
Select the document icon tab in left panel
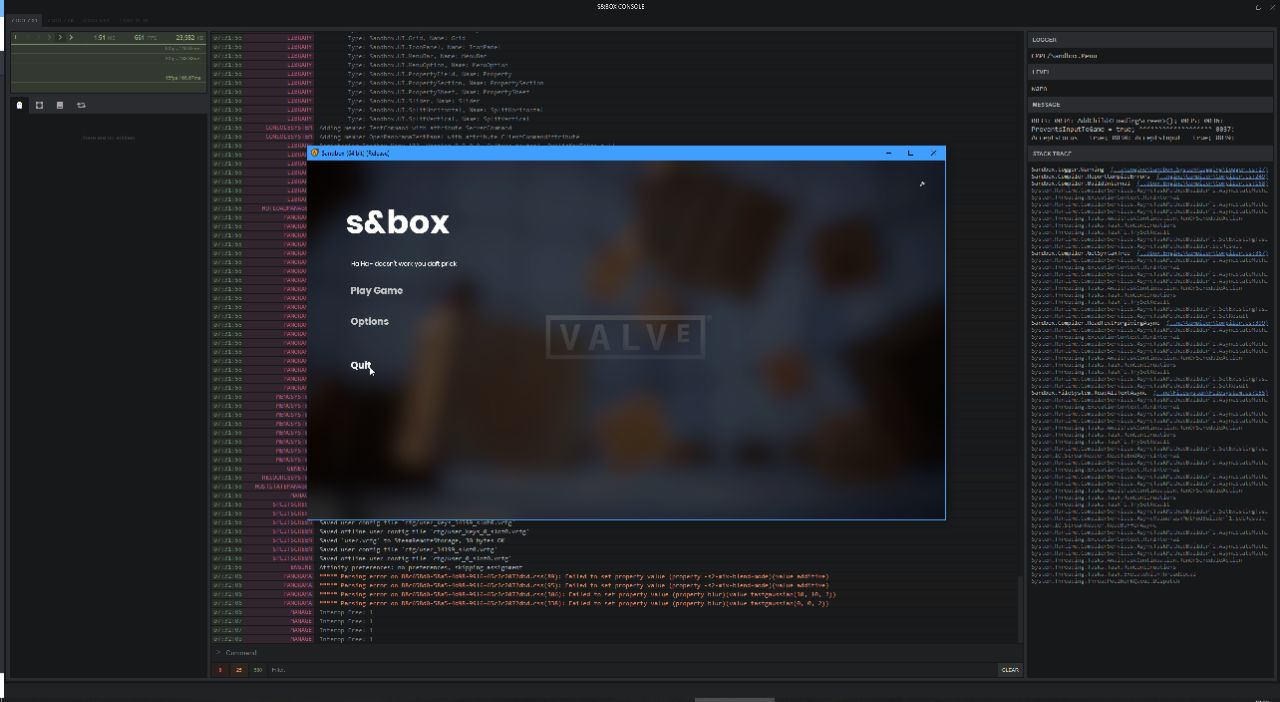(x=60, y=105)
